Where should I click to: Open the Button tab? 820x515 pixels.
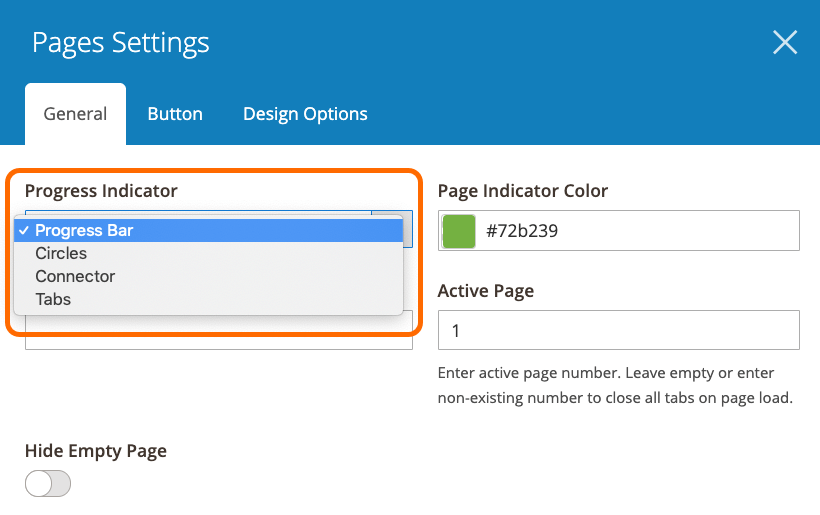175,114
